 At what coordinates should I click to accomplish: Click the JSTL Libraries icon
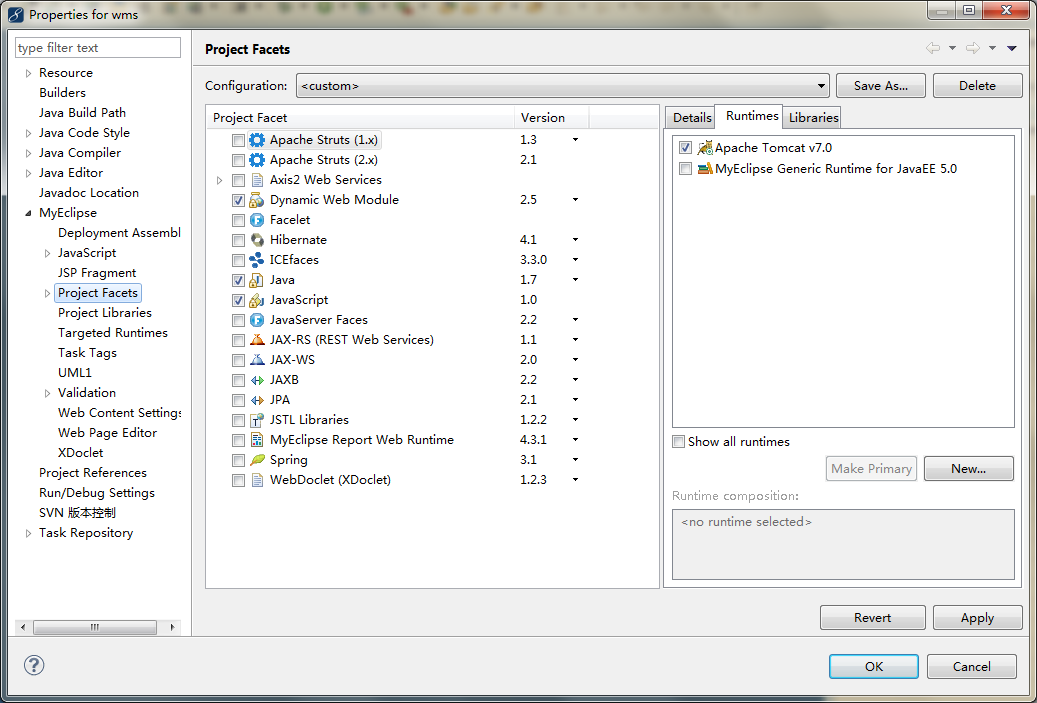click(x=257, y=420)
